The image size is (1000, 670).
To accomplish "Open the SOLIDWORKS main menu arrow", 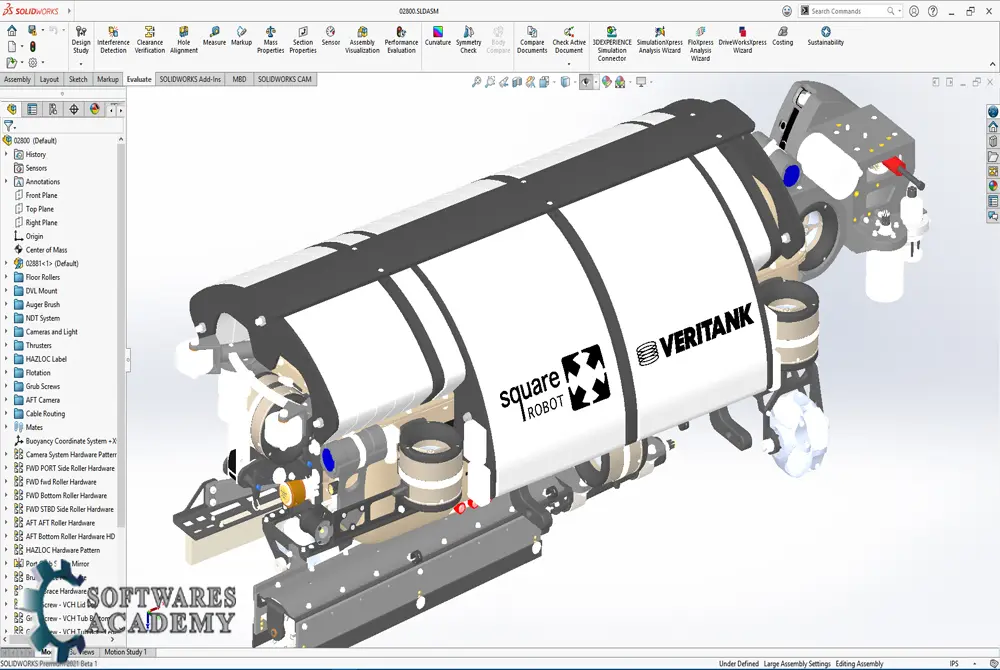I will (x=69, y=11).
